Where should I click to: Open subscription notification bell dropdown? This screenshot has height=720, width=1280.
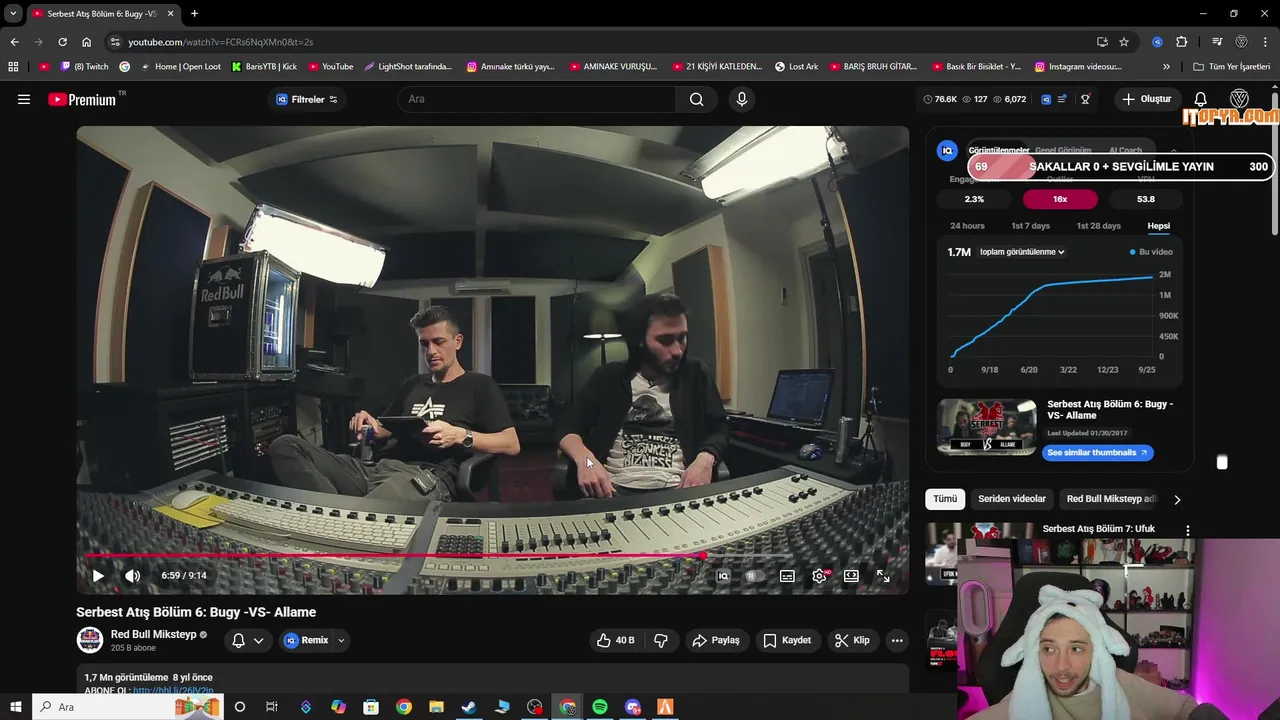[x=247, y=640]
